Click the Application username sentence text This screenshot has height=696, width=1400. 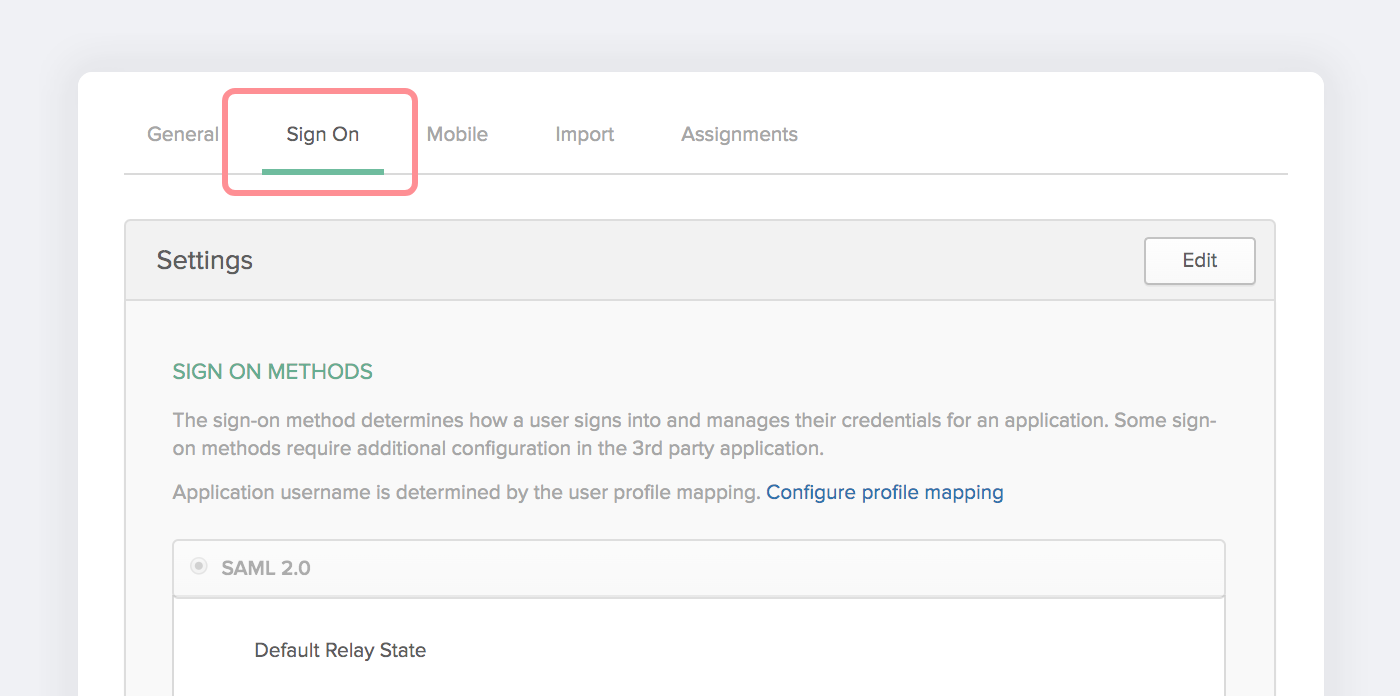pyautogui.click(x=465, y=492)
